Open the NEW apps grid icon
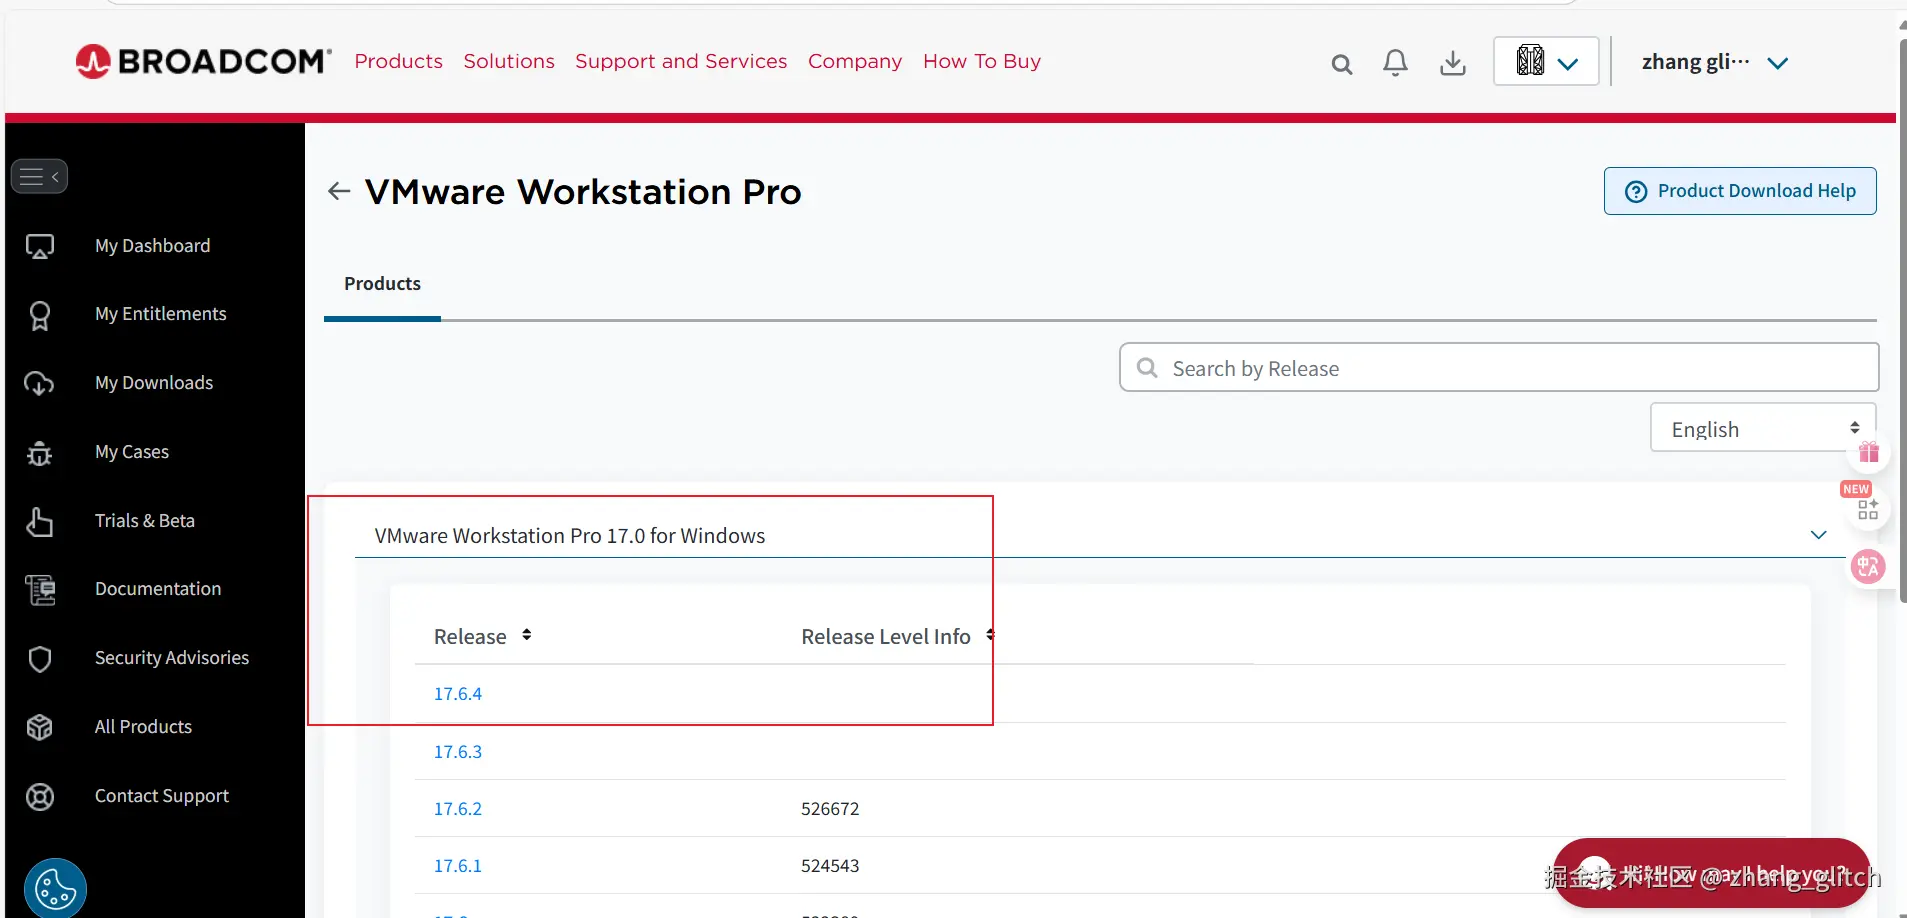 click(1867, 509)
